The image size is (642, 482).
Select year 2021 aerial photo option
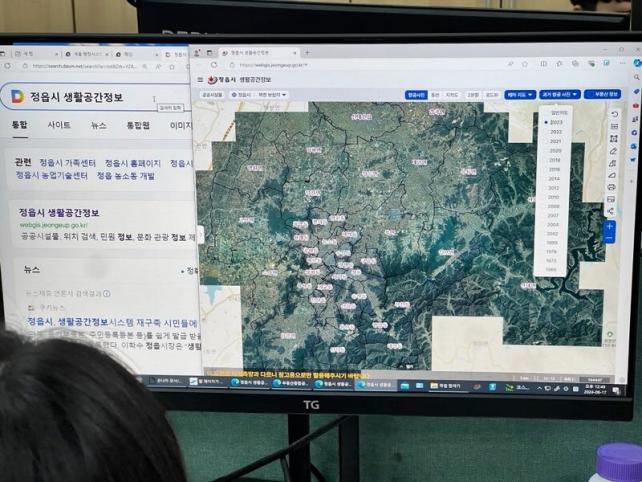click(x=555, y=141)
